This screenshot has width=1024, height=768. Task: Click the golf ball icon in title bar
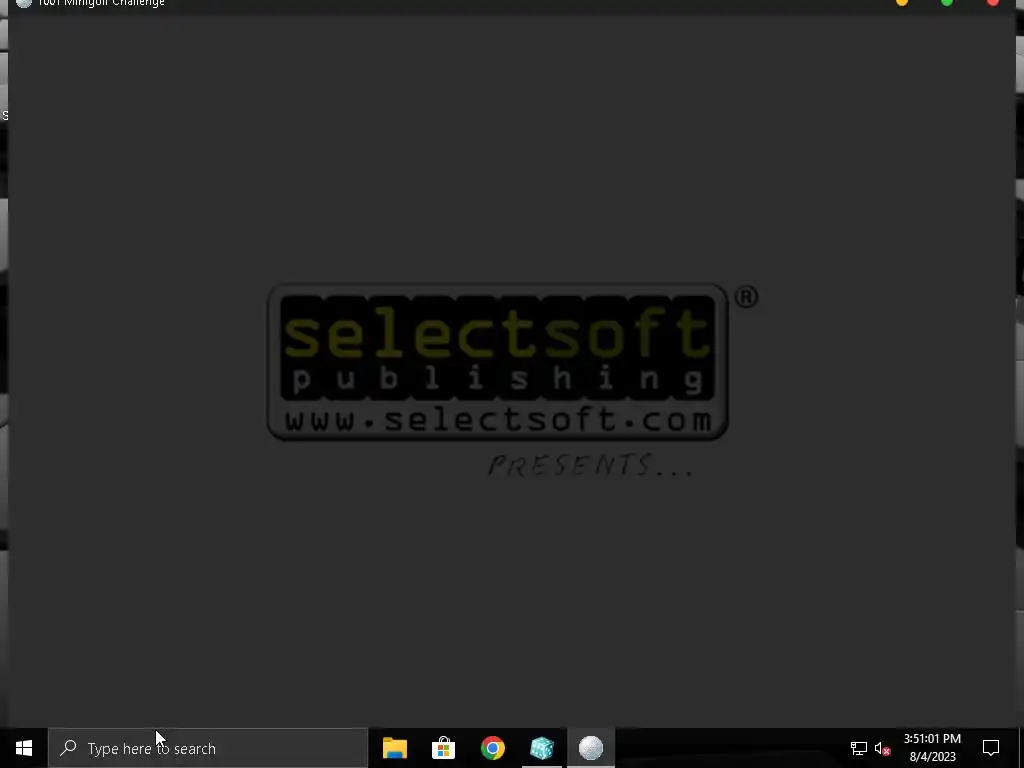pyautogui.click(x=24, y=3)
